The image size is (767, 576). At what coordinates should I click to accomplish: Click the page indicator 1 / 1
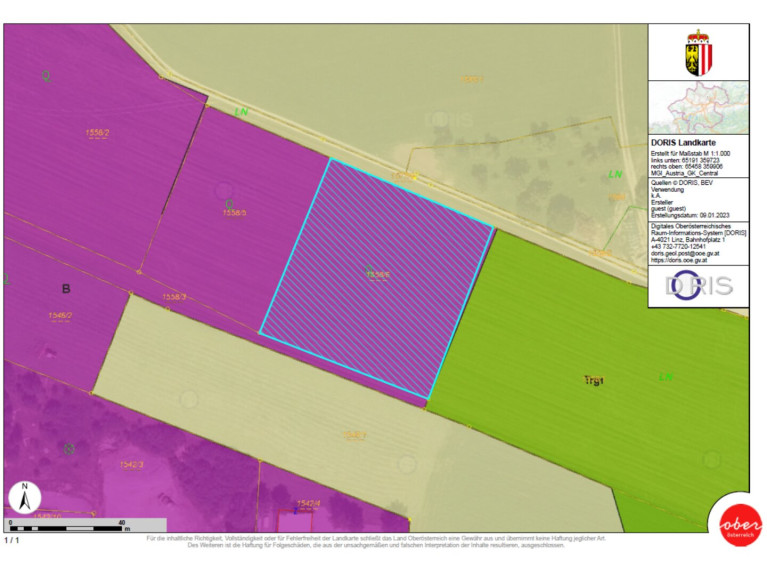coord(12,540)
